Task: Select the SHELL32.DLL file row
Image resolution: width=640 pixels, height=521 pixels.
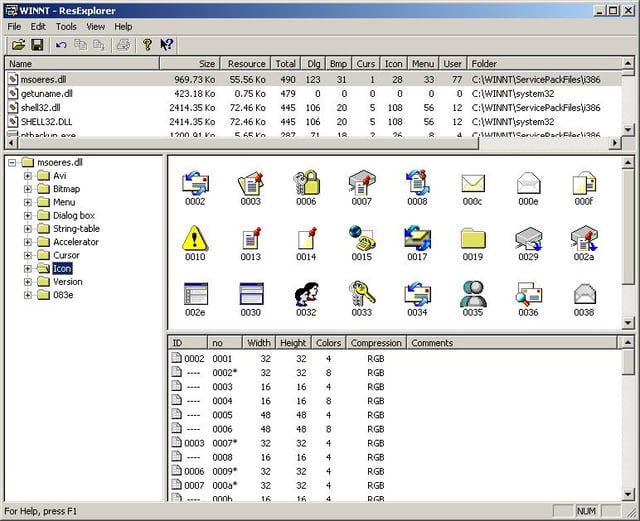Action: point(313,122)
